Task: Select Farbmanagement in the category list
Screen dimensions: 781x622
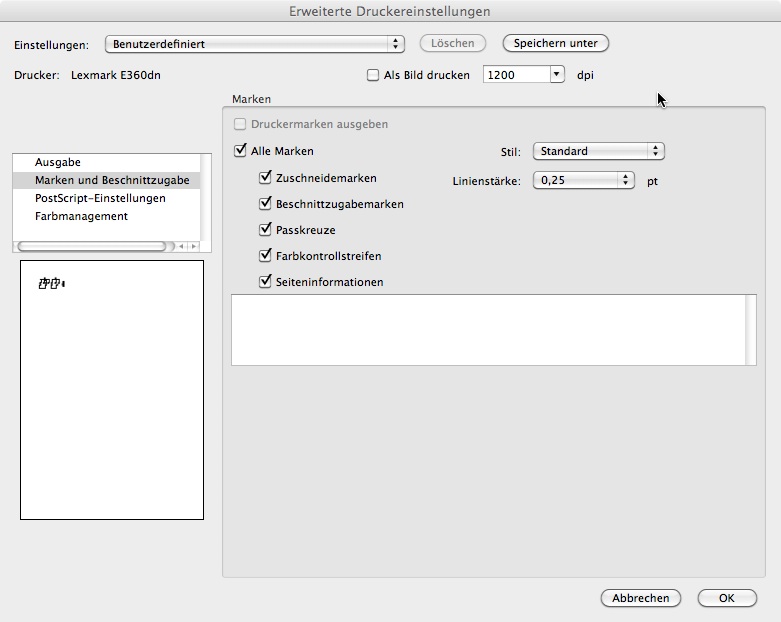Action: coord(81,216)
